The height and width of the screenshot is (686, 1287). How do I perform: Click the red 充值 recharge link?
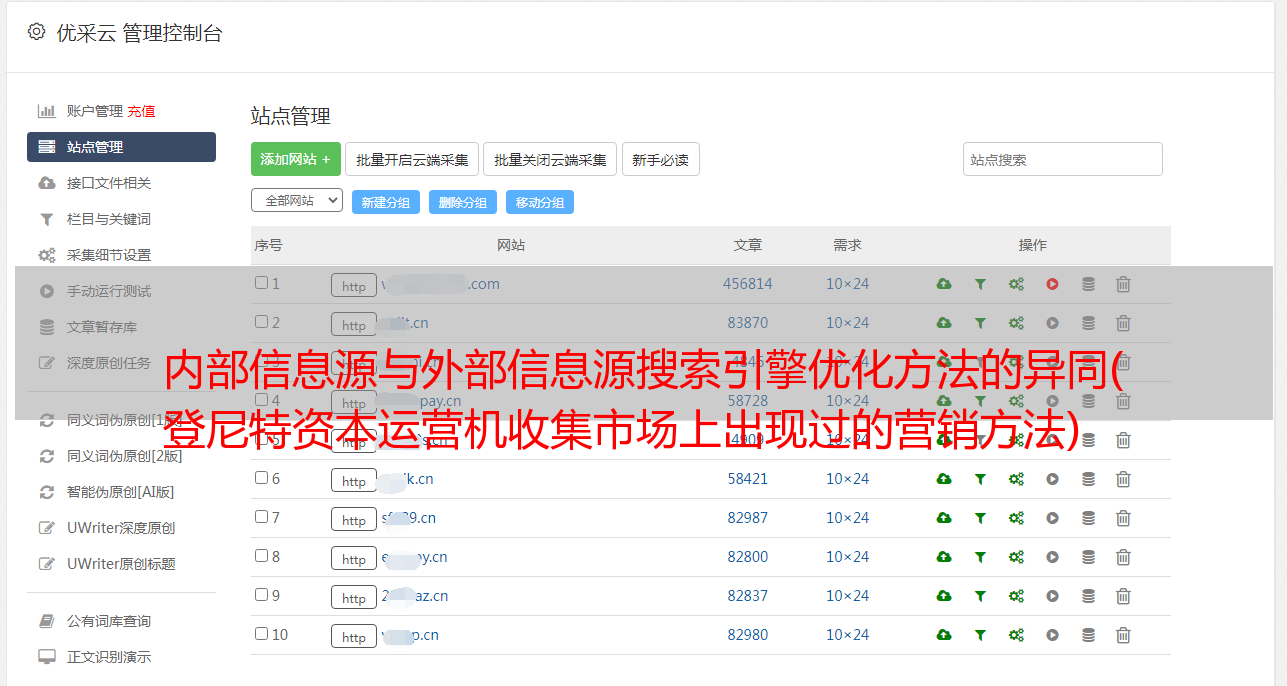click(141, 111)
